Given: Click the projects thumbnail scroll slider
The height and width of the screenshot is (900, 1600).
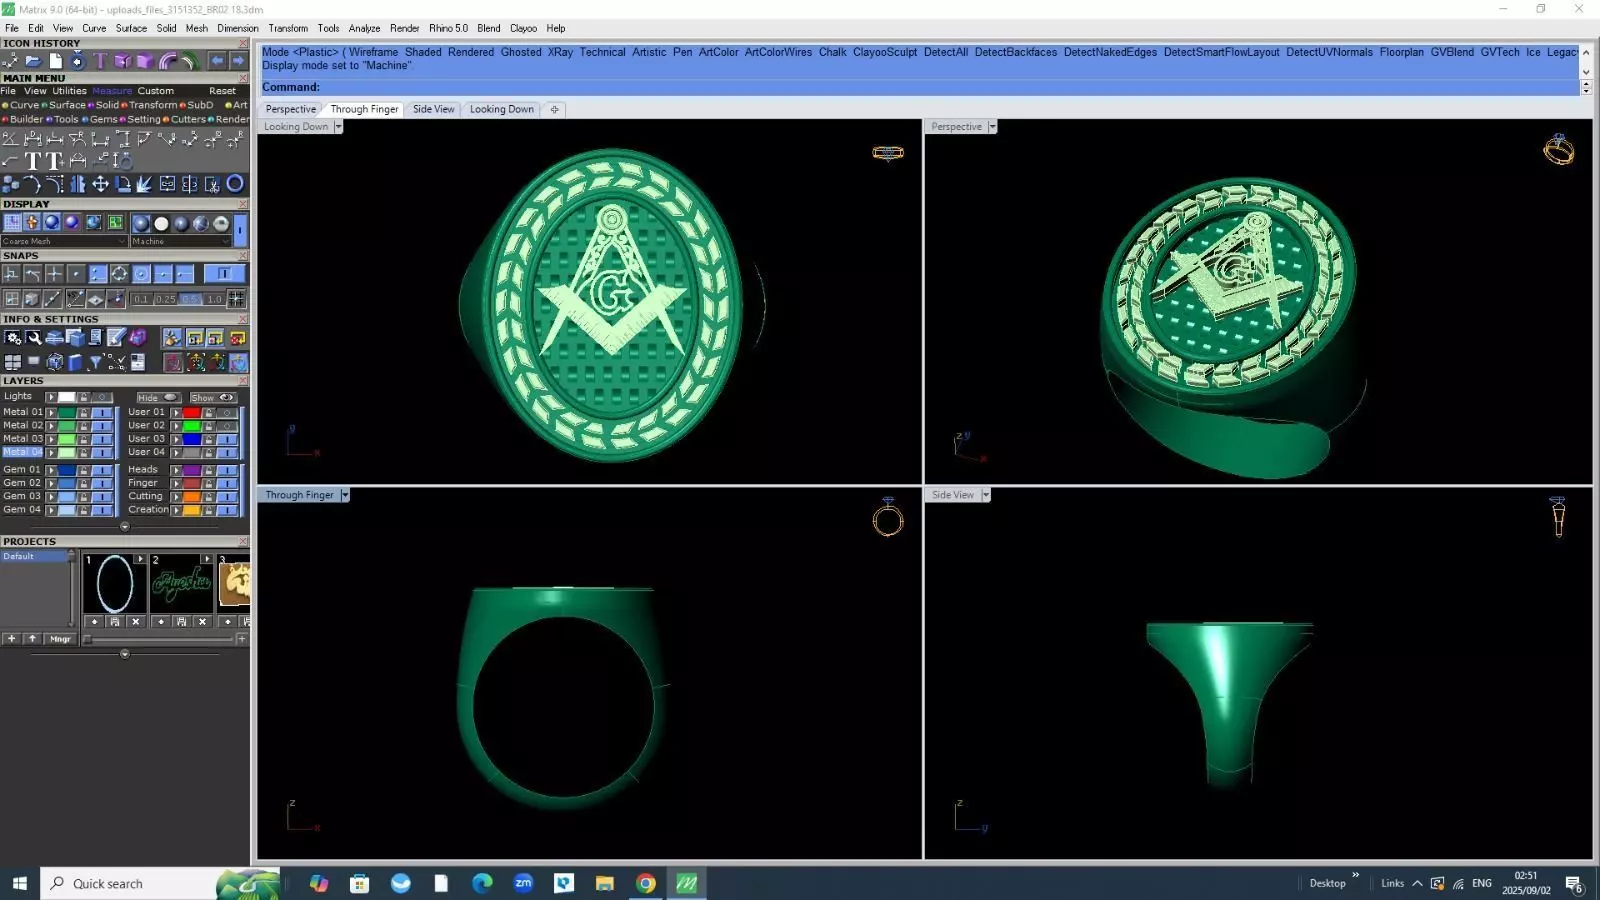Looking at the screenshot, I should pos(87,639).
